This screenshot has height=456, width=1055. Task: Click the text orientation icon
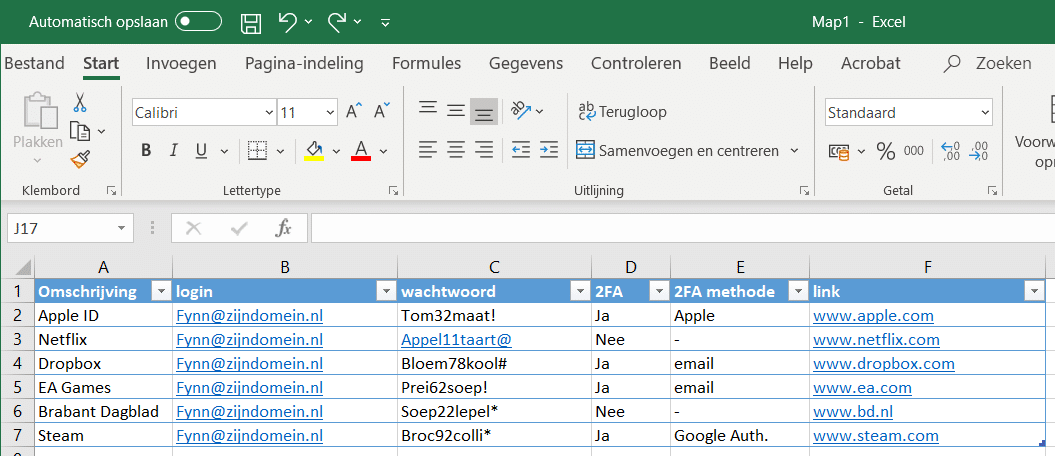521,110
